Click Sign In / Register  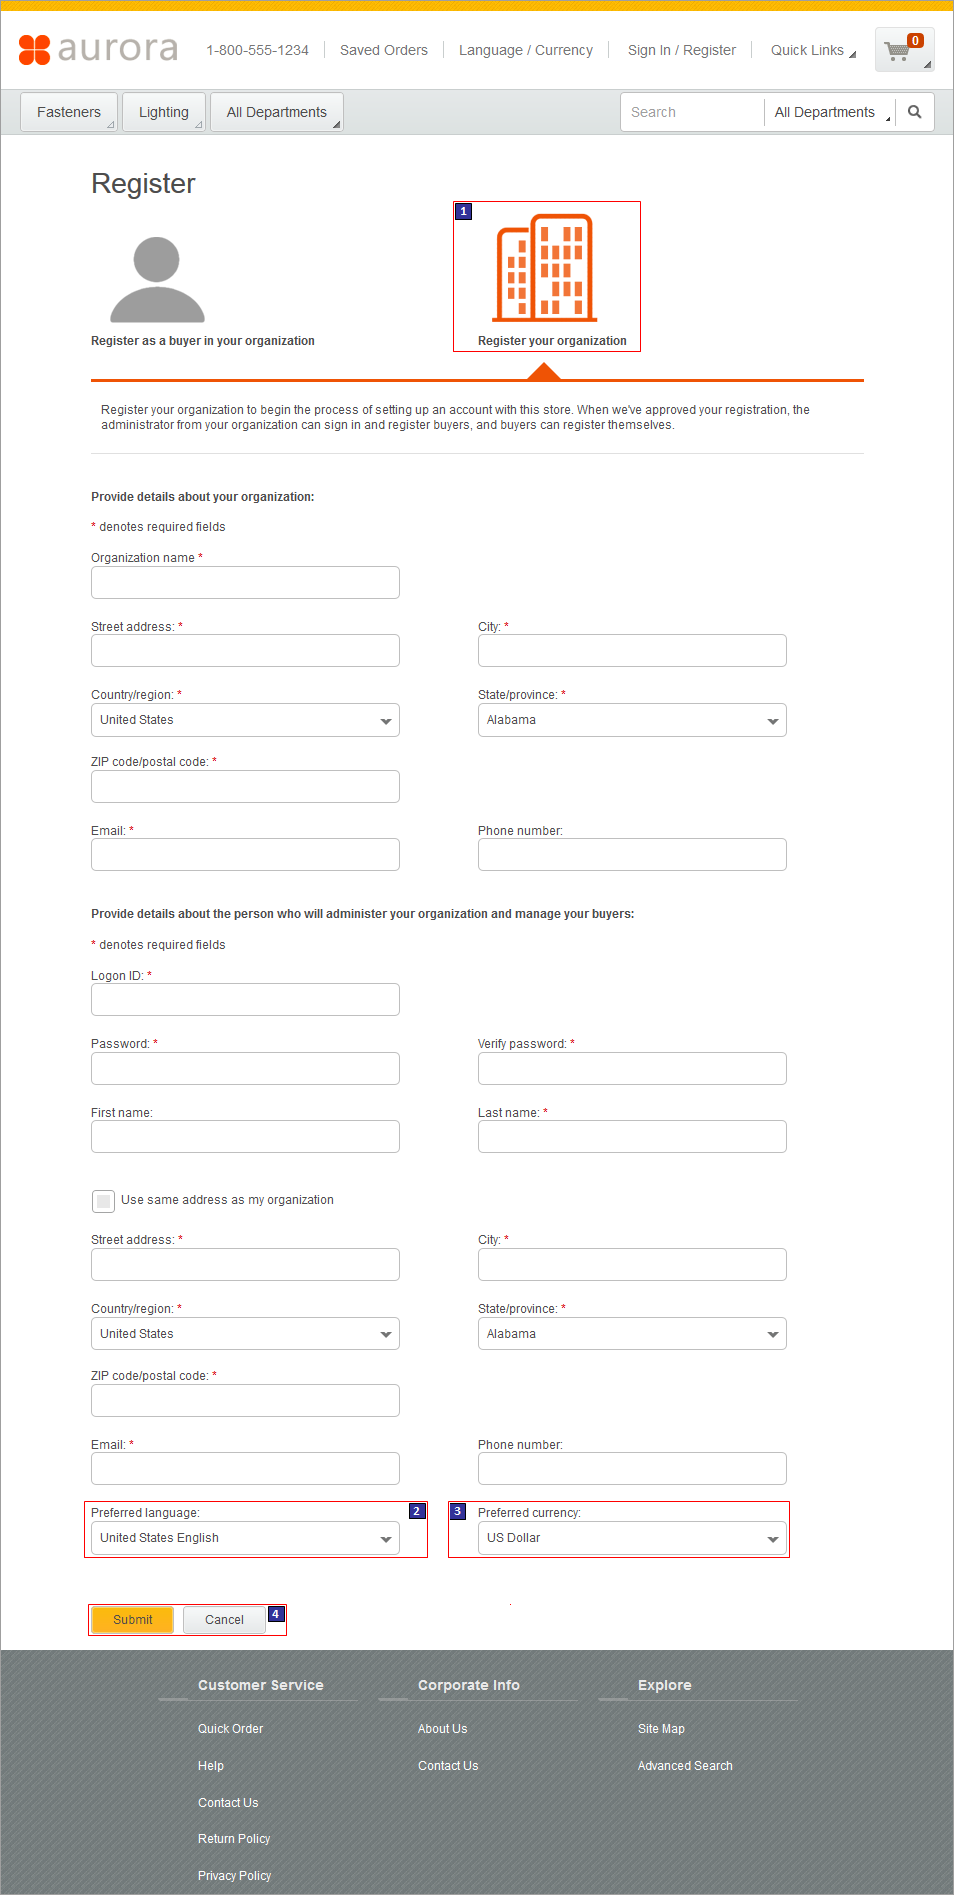pos(681,49)
